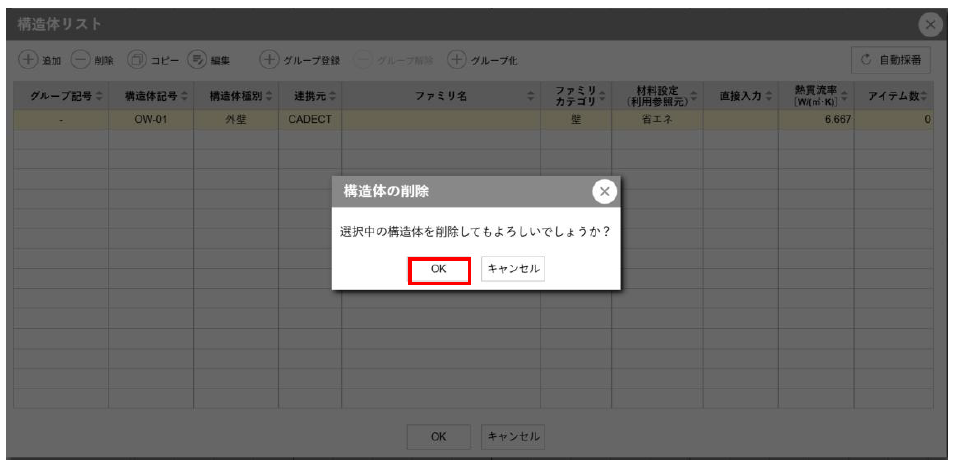The image size is (955, 466).
Task: Click the コピー (copy) icon
Action: point(138,60)
